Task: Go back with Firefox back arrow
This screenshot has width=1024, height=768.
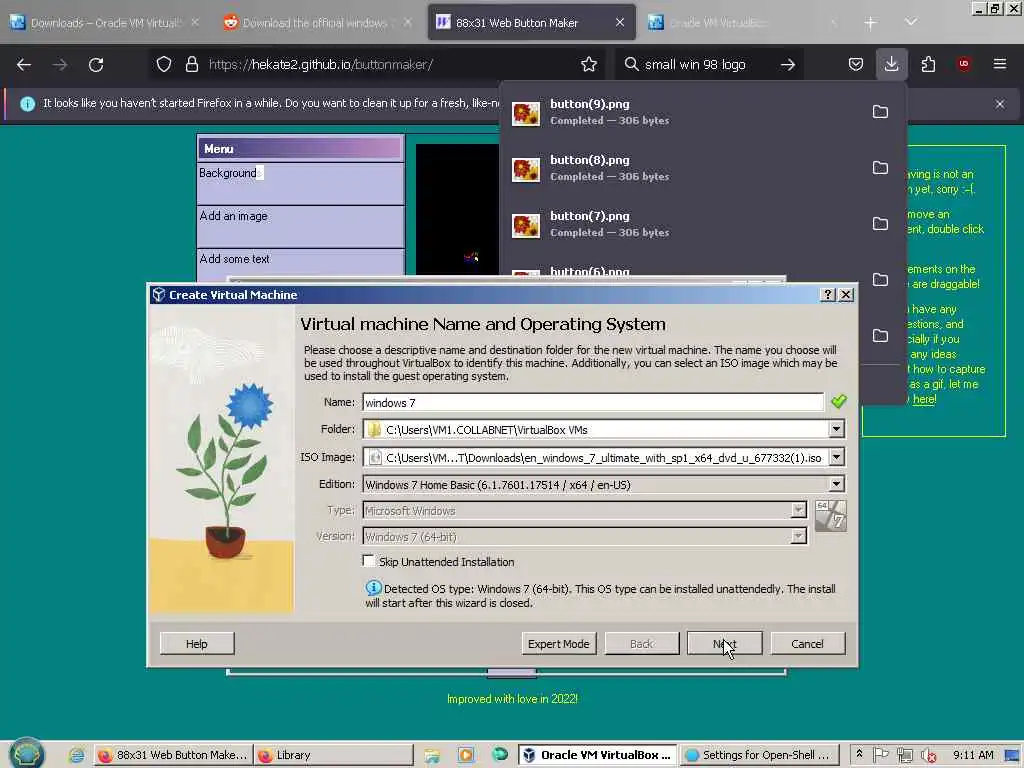Action: (24, 65)
